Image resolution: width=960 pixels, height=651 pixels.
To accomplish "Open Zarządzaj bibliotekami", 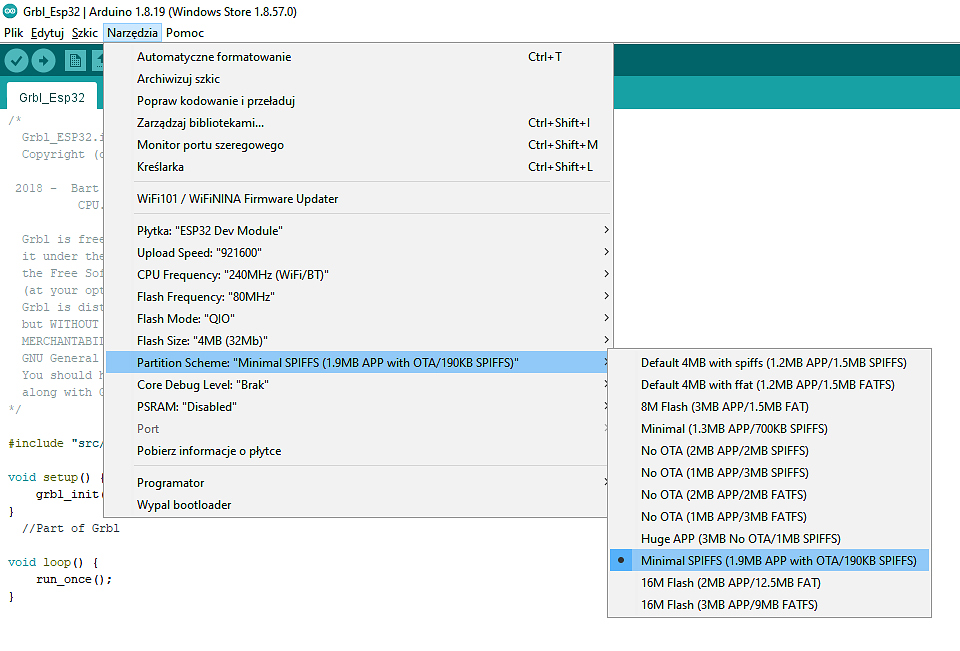I will tap(358, 123).
